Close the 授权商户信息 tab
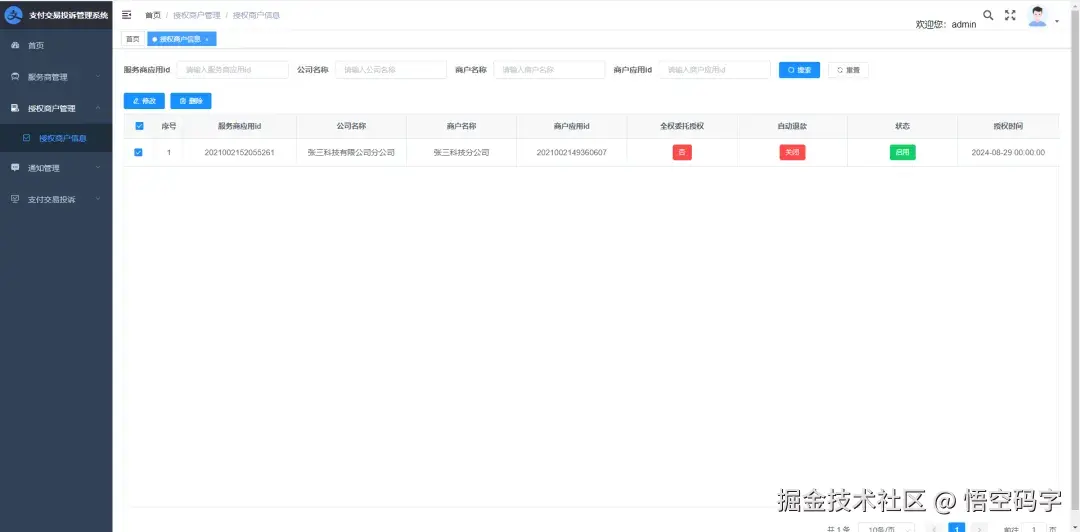Viewport: 1080px width, 532px height. [207, 39]
